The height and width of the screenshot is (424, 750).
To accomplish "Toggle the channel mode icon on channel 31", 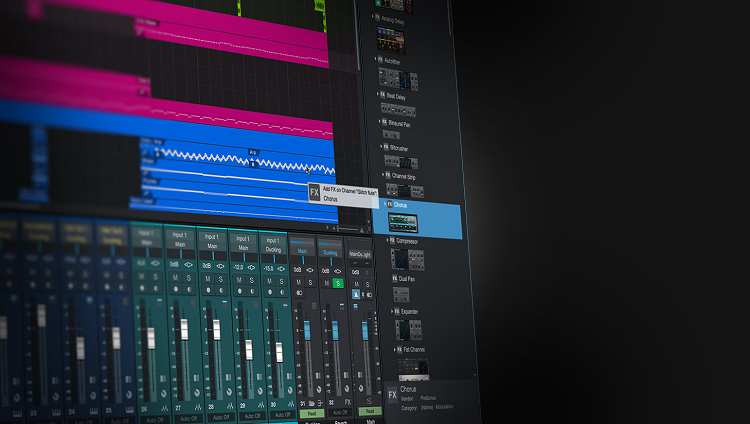I will [300, 292].
